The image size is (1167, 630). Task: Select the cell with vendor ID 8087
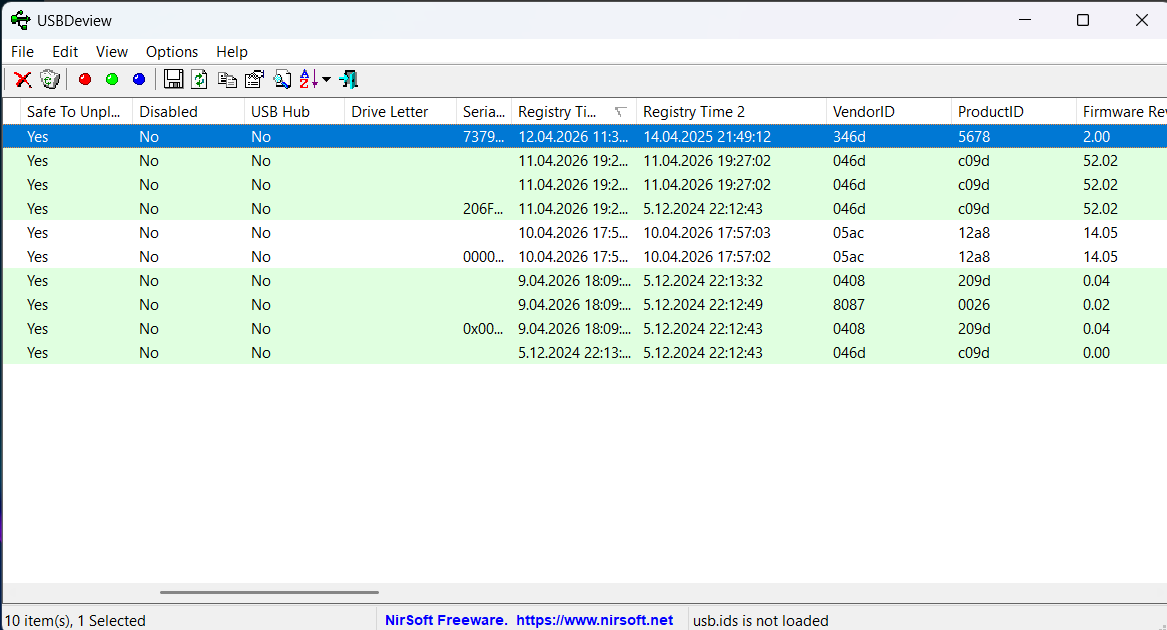tap(849, 305)
